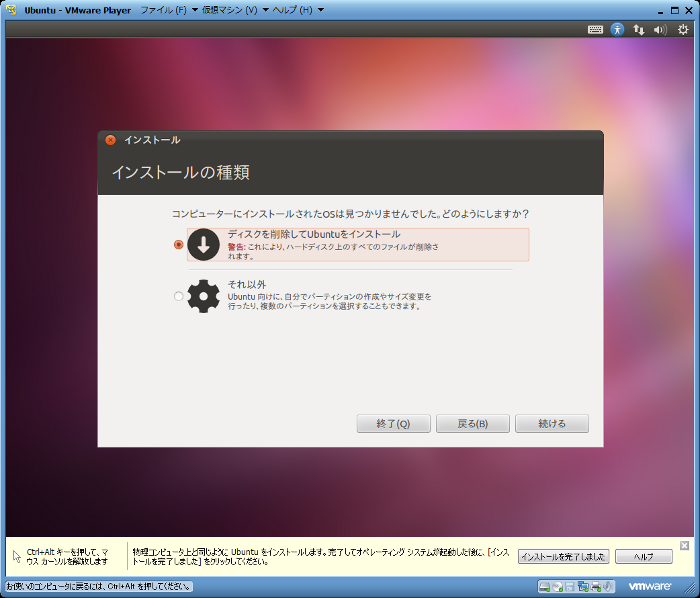Image resolution: width=700 pixels, height=598 pixels.
Task: Click the ヘルプ button in the yellow hint bar
Action: 644,556
